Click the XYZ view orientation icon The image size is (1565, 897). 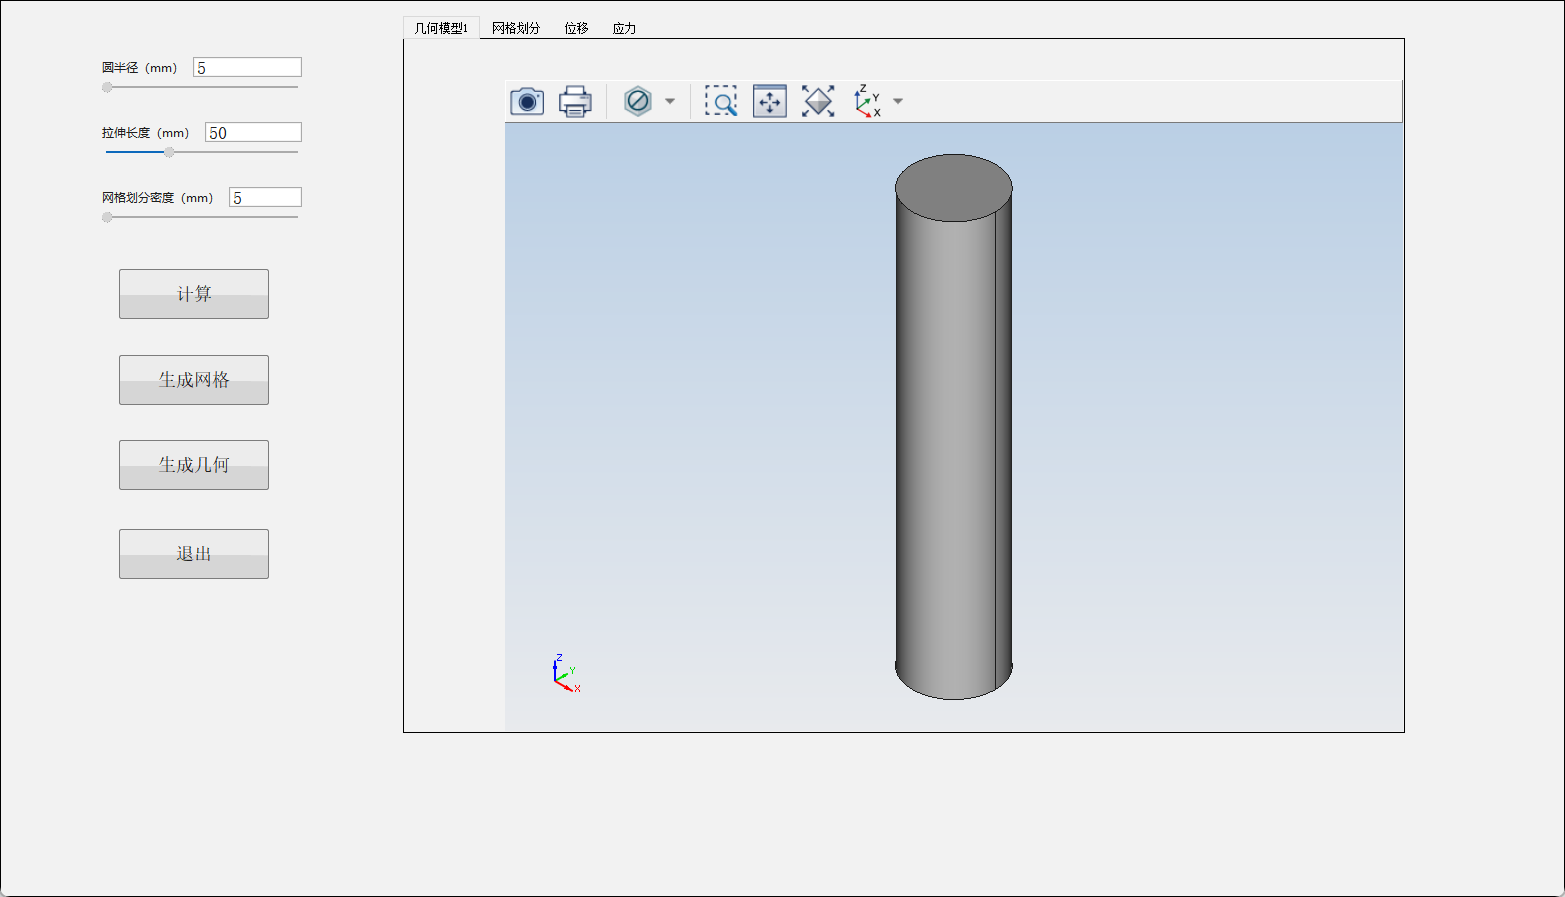[867, 101]
